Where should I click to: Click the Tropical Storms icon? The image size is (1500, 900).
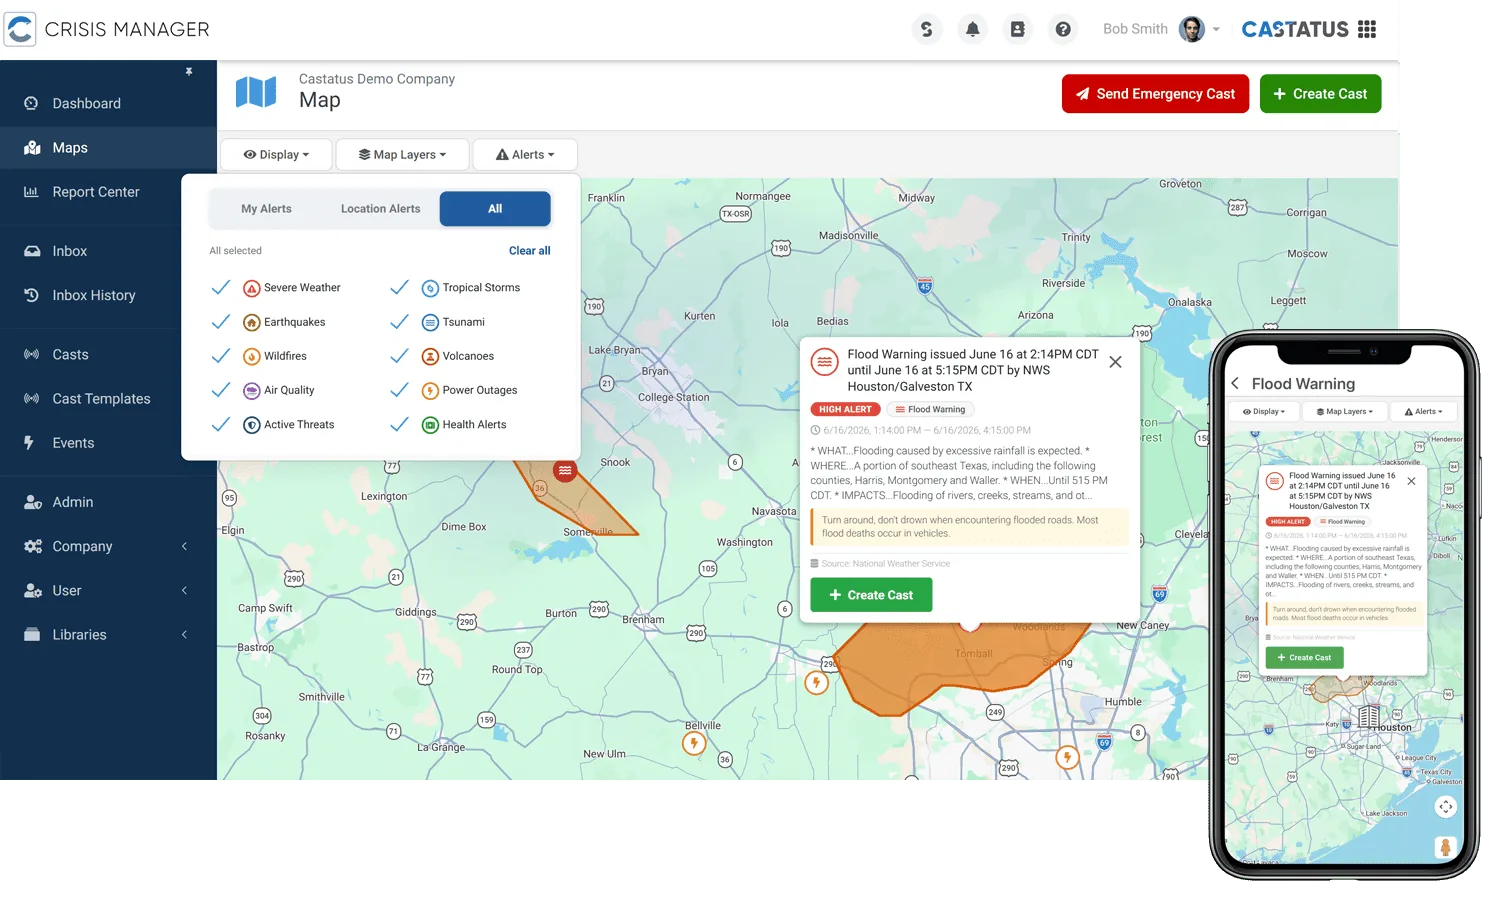click(x=430, y=288)
